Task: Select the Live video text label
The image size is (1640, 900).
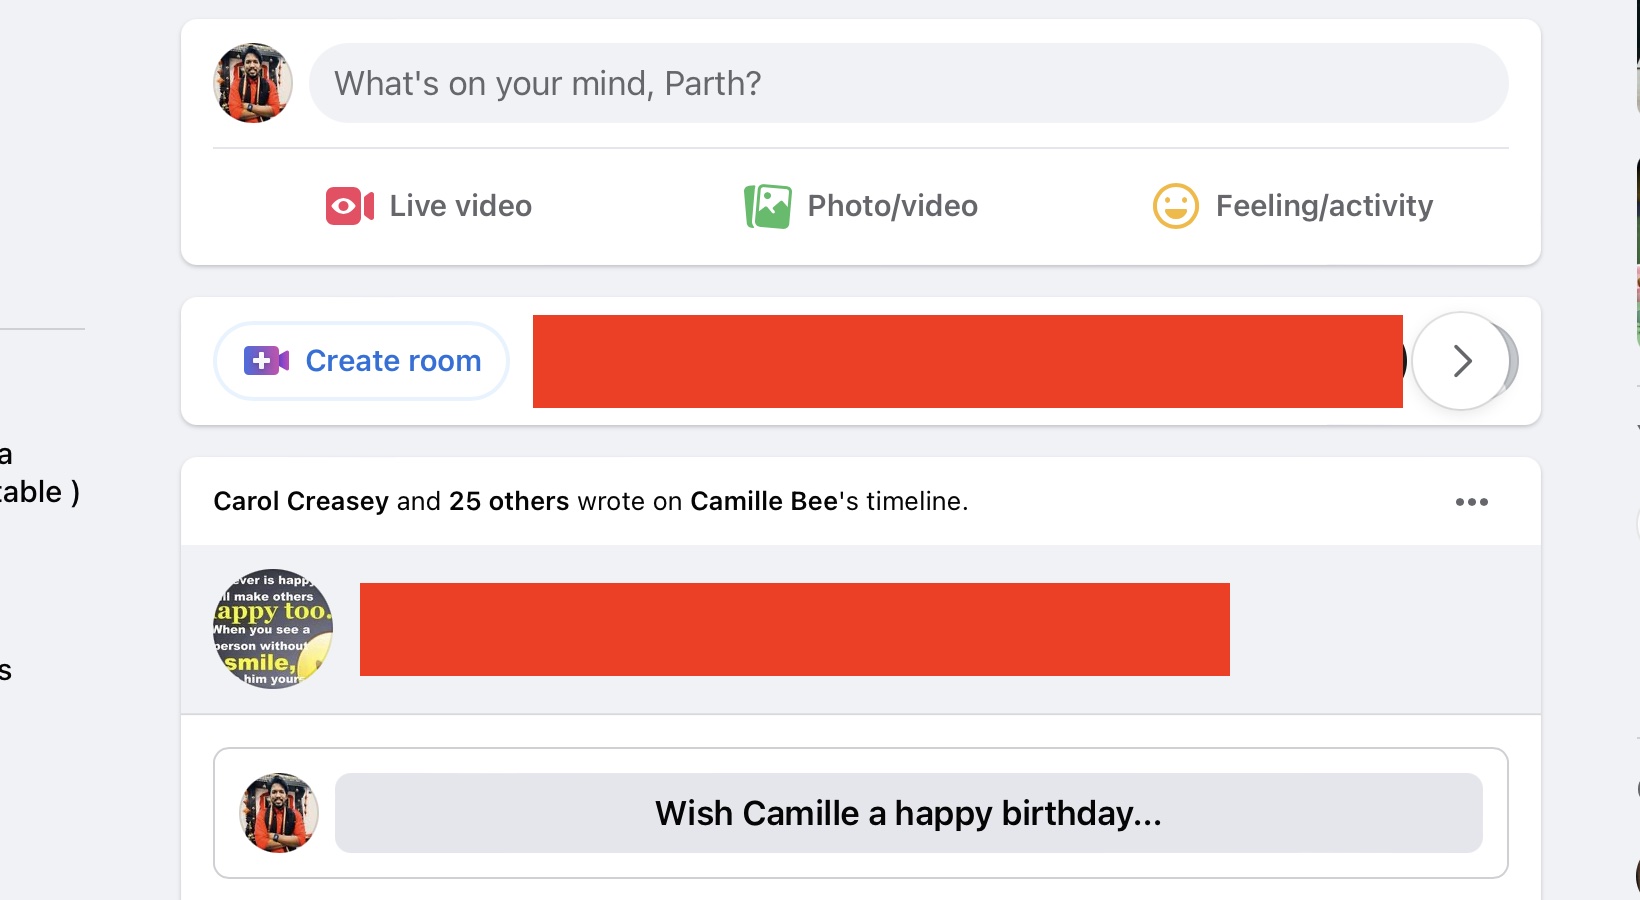Action: coord(460,206)
